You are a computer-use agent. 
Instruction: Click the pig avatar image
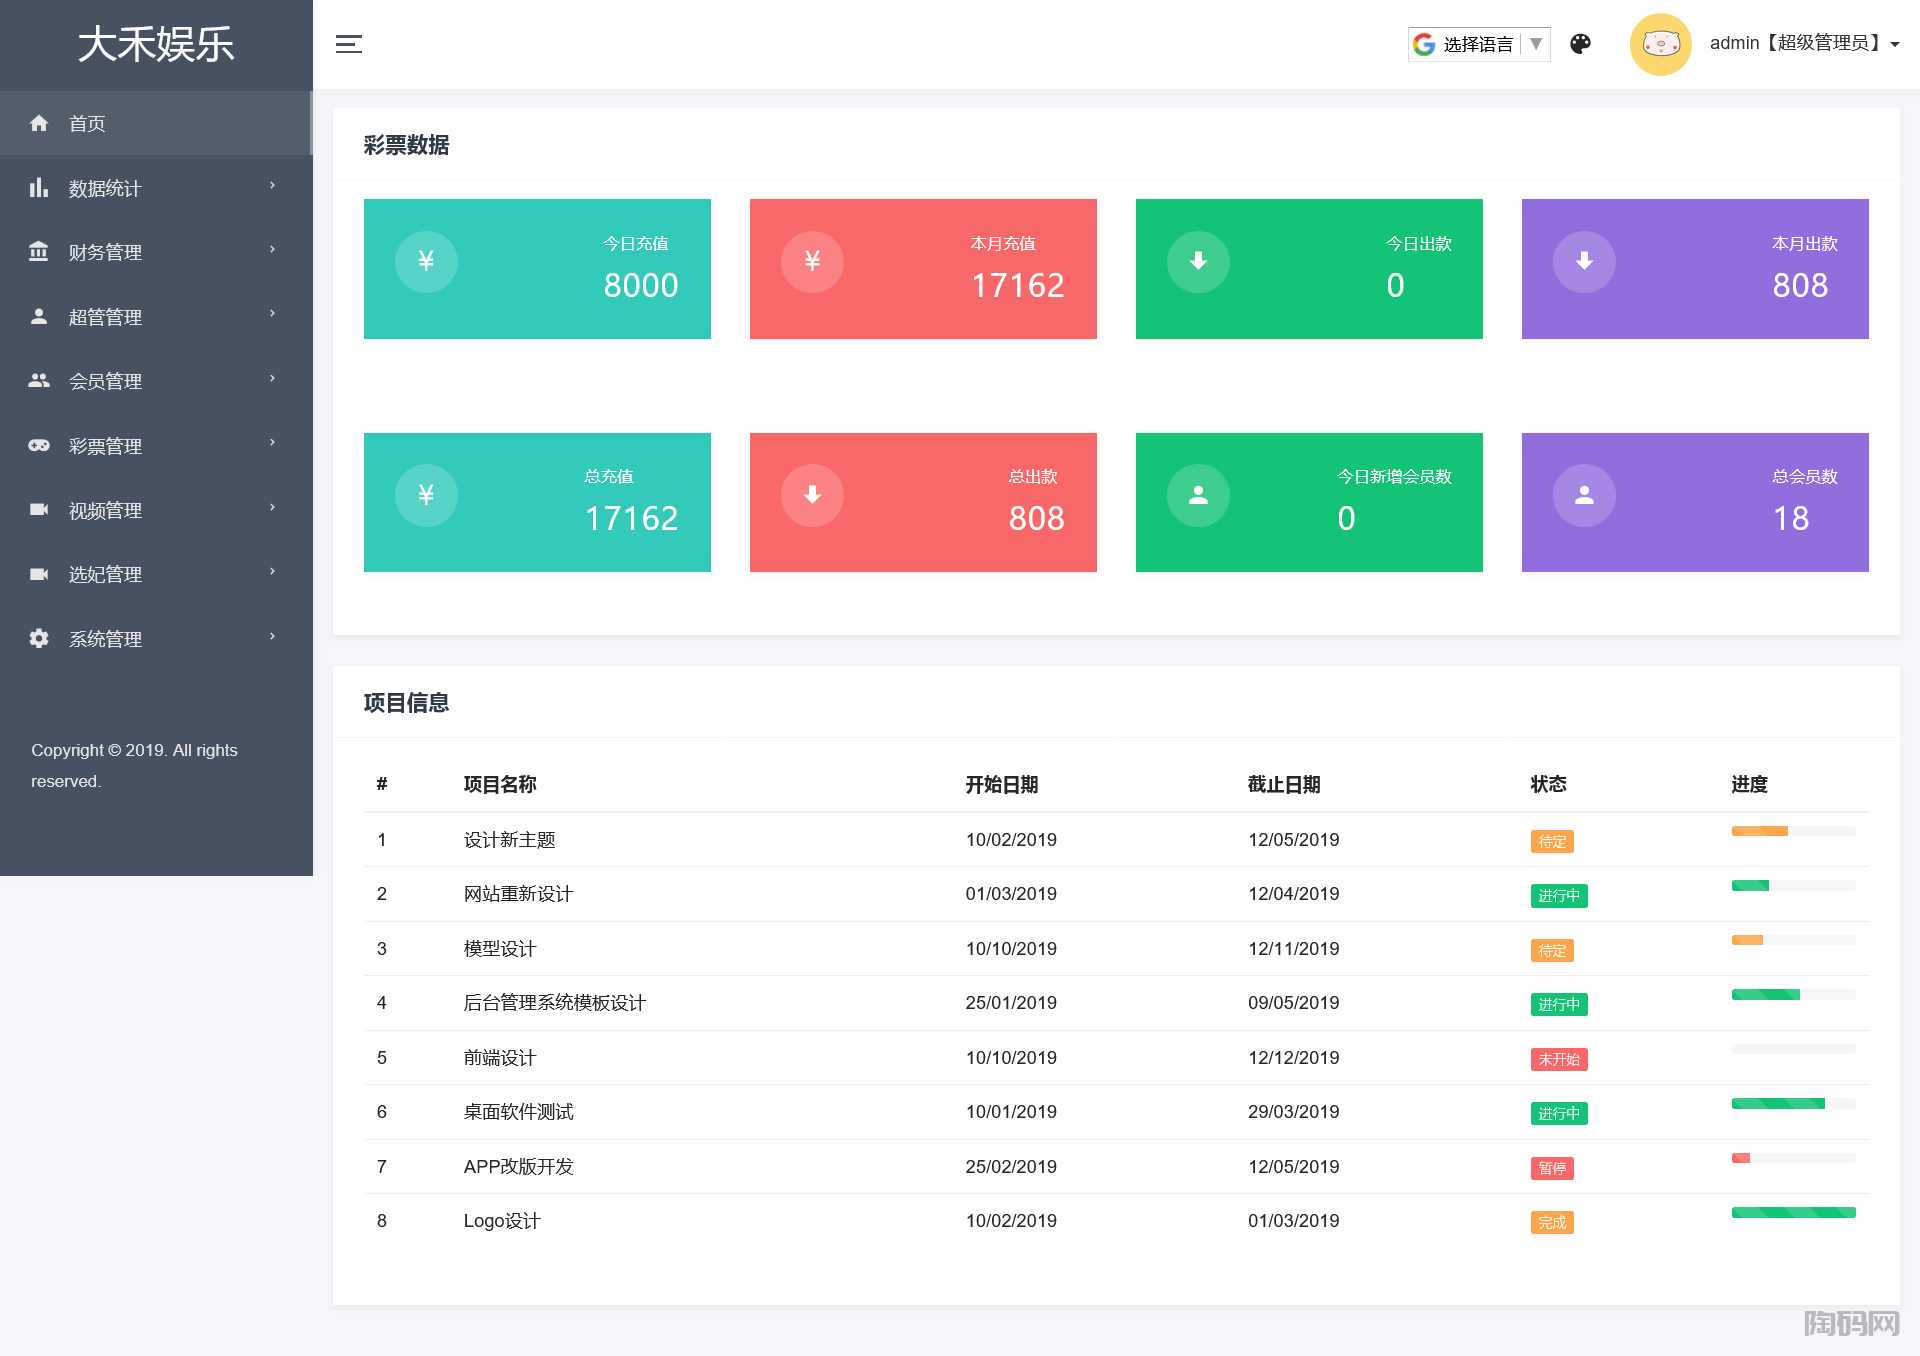[1660, 44]
